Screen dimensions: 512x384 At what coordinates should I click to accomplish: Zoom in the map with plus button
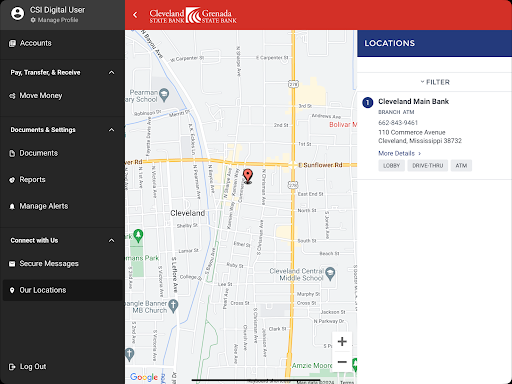(x=342, y=341)
